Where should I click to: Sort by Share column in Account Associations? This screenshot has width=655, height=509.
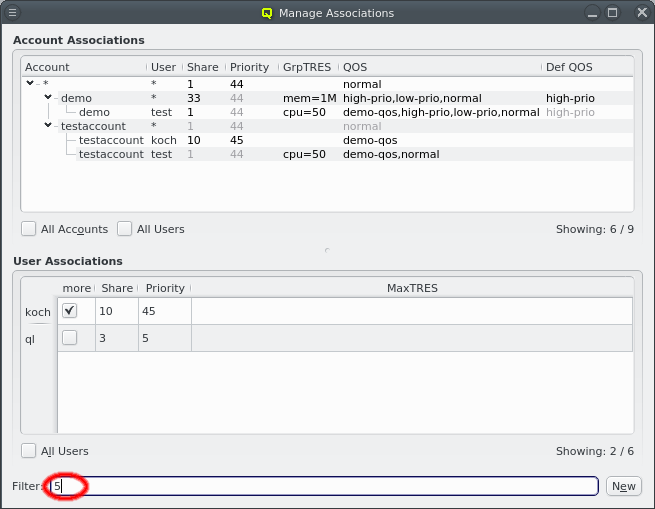pyautogui.click(x=204, y=67)
